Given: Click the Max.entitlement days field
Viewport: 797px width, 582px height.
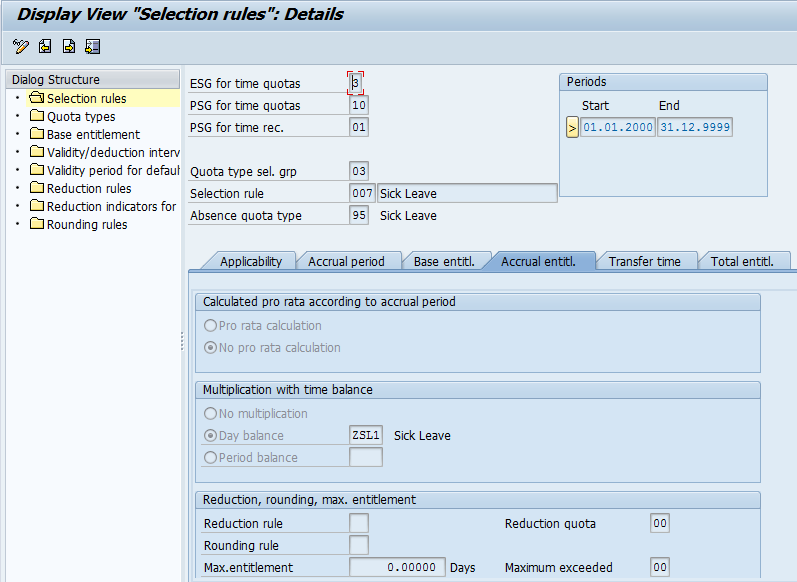Looking at the screenshot, I should [x=397, y=568].
